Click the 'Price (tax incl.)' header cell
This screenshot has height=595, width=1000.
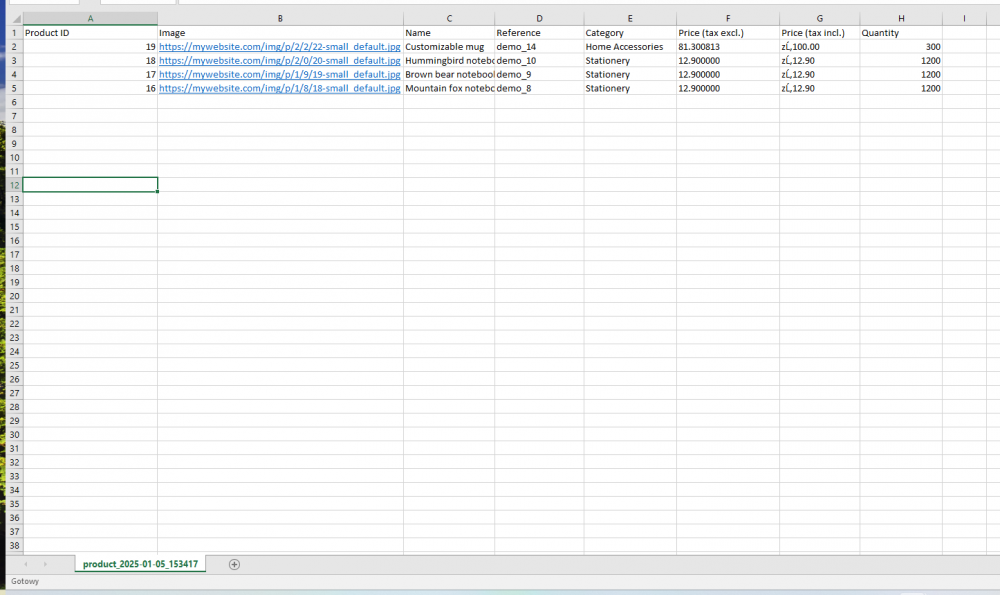[x=820, y=33]
